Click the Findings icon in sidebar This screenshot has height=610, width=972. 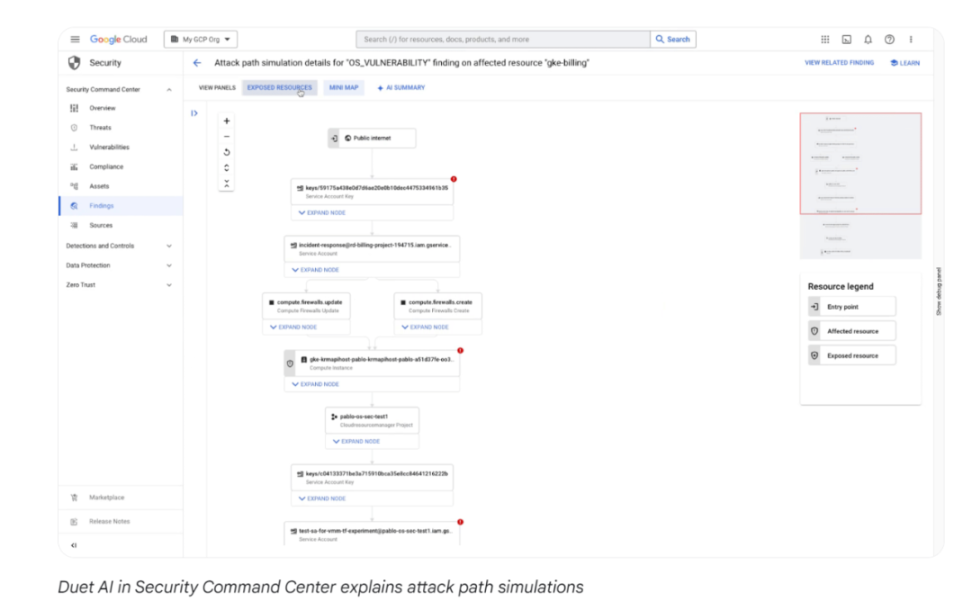tap(74, 206)
